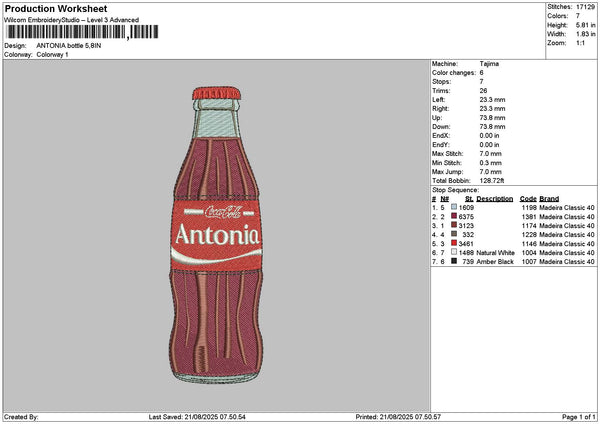Click the red bottle cap in the design

click(217, 93)
